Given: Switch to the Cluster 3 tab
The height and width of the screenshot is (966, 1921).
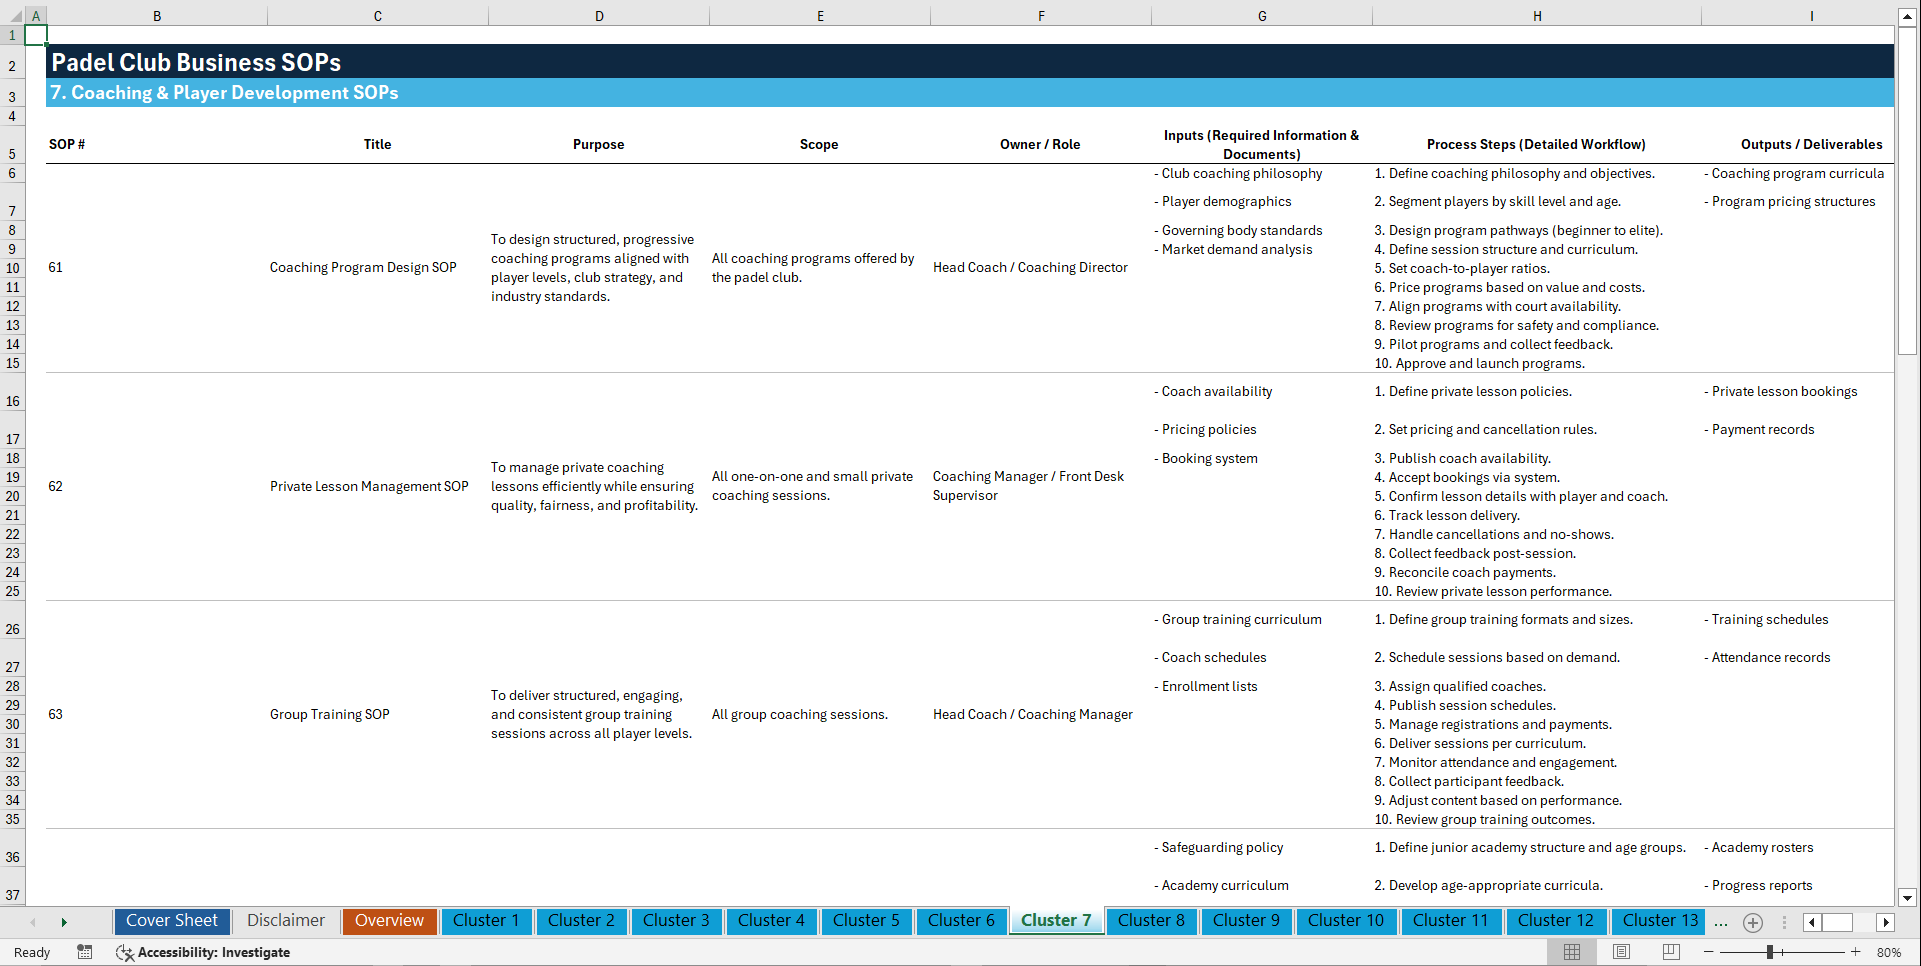Looking at the screenshot, I should 676,920.
